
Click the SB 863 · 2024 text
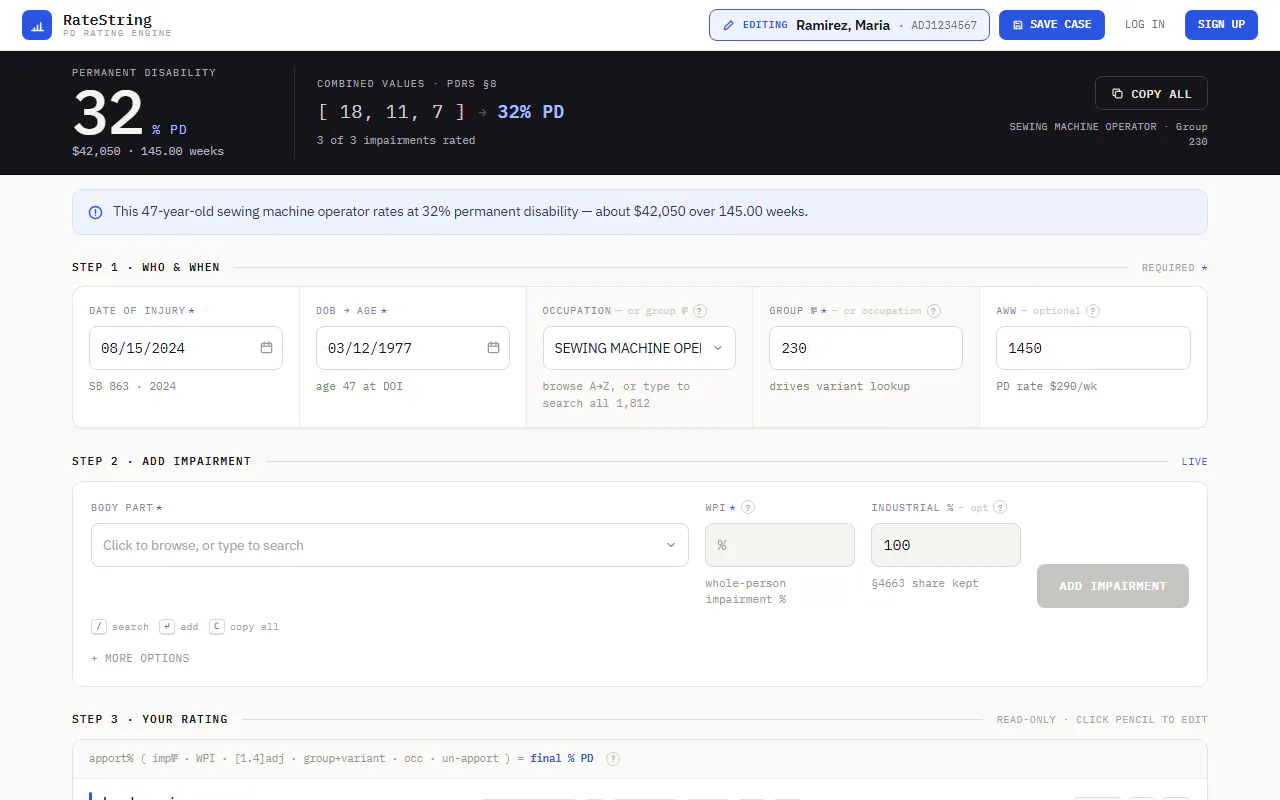pyautogui.click(x=132, y=386)
